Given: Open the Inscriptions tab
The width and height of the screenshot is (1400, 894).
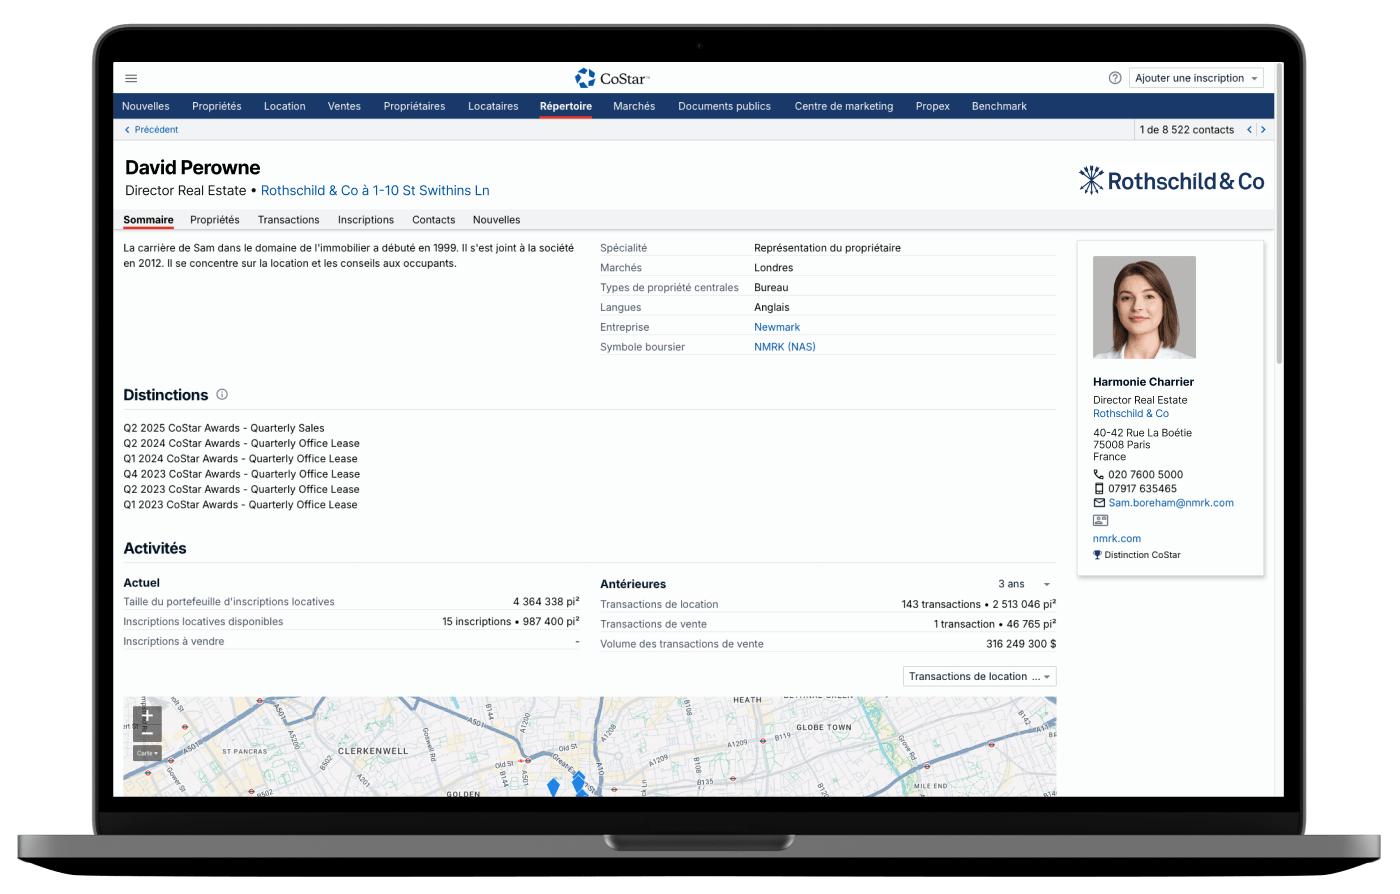Looking at the screenshot, I should coord(365,220).
